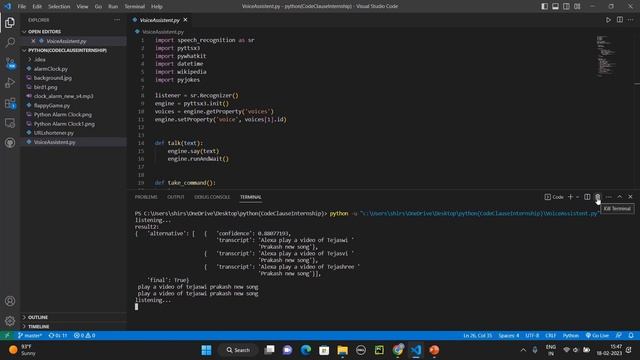Open alarmClock.py from explorer
The image size is (640, 360).
(51, 69)
